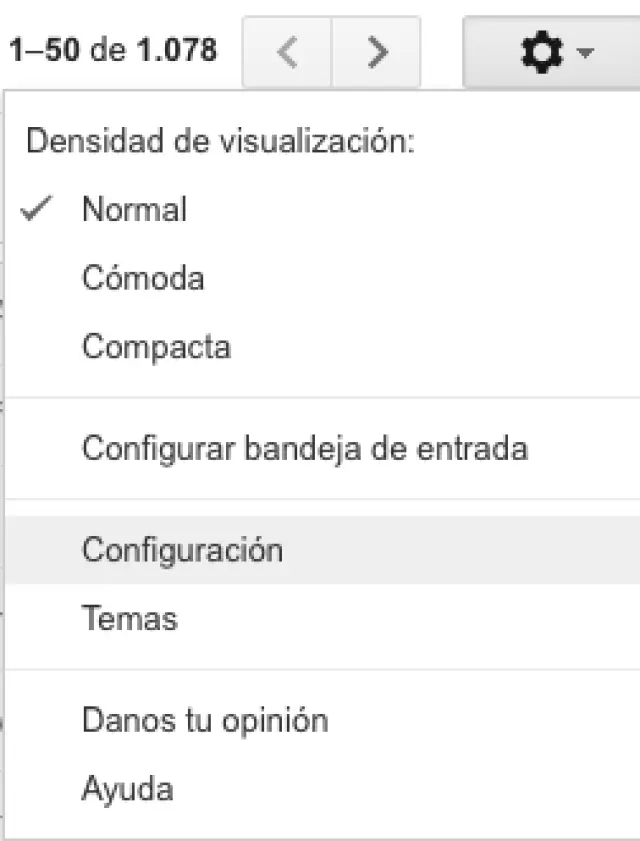
Task: Click the 1.078 total count text
Action: [x=176, y=50]
